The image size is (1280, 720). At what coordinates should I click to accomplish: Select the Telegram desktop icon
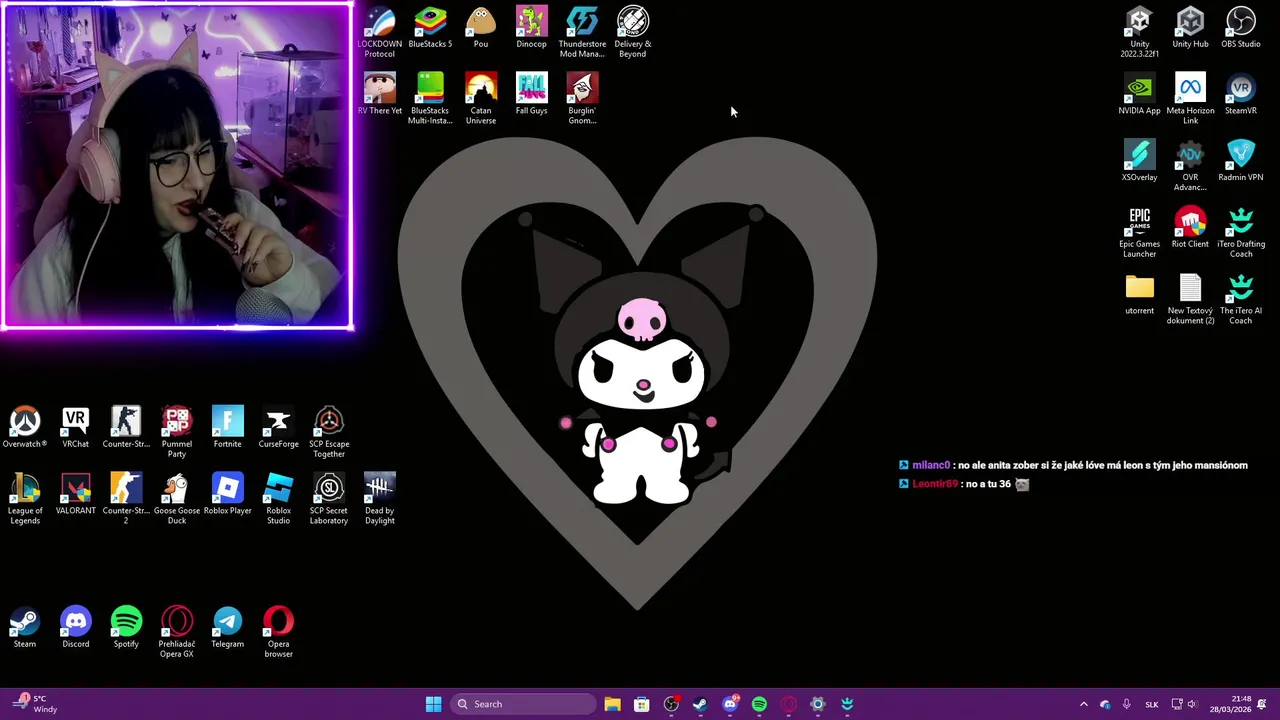(x=227, y=628)
